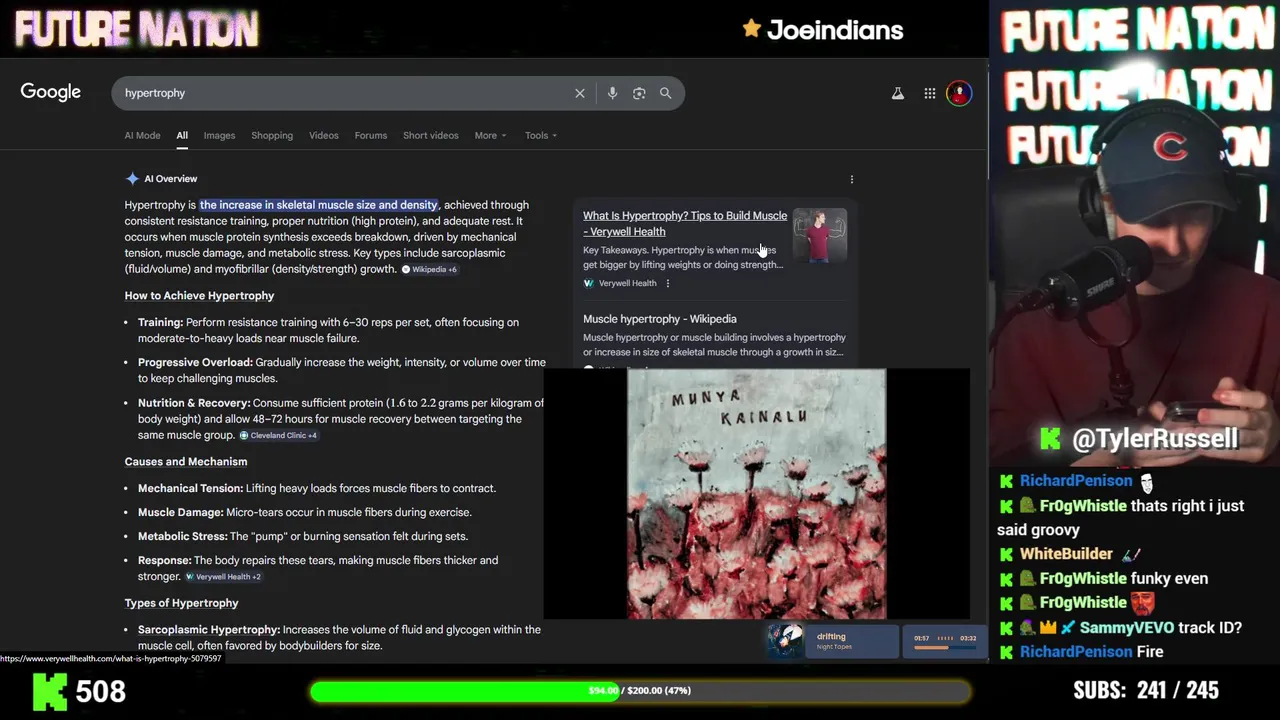
Task: Click the Google logo
Action: pos(51,92)
